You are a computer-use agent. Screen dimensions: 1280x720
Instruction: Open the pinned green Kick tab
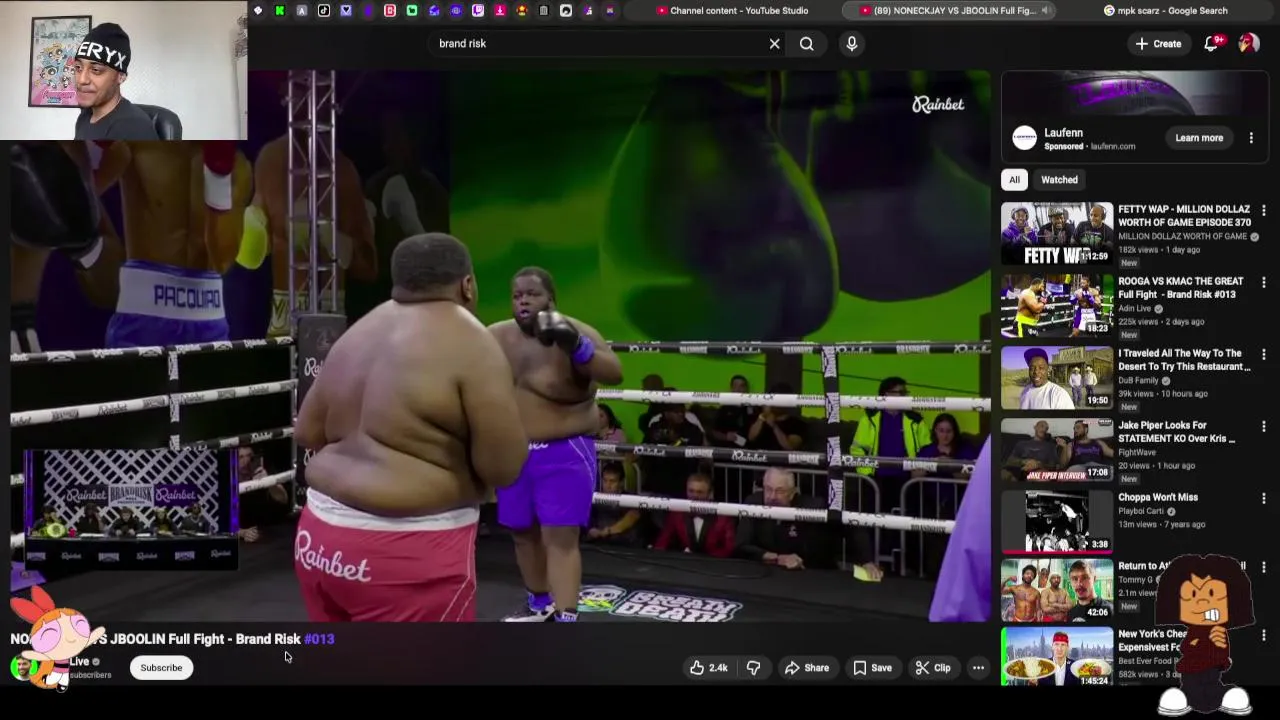[x=280, y=11]
